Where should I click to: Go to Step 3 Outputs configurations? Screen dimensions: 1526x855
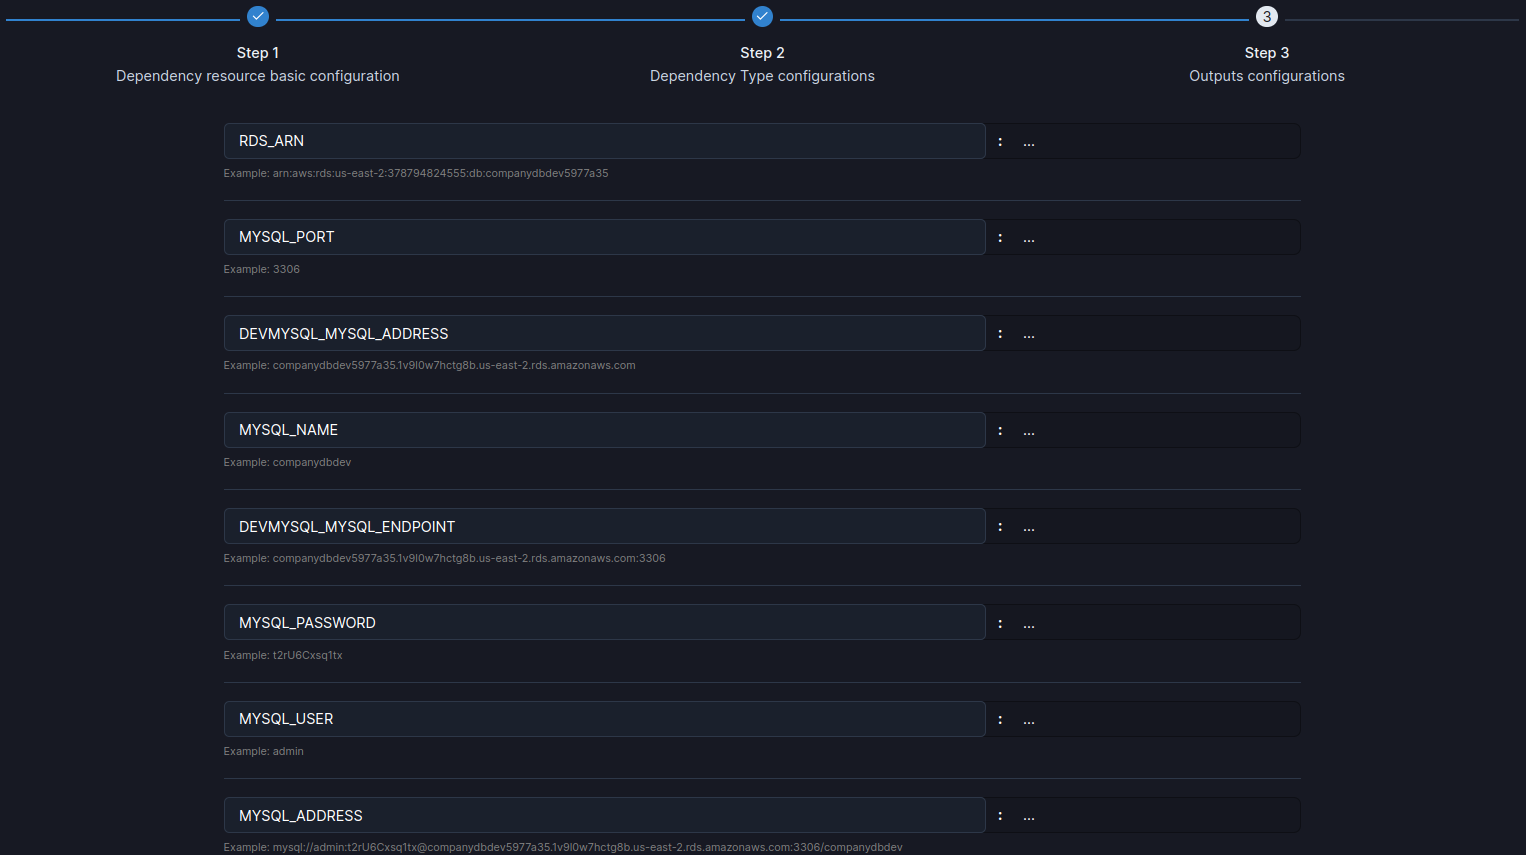click(1267, 64)
